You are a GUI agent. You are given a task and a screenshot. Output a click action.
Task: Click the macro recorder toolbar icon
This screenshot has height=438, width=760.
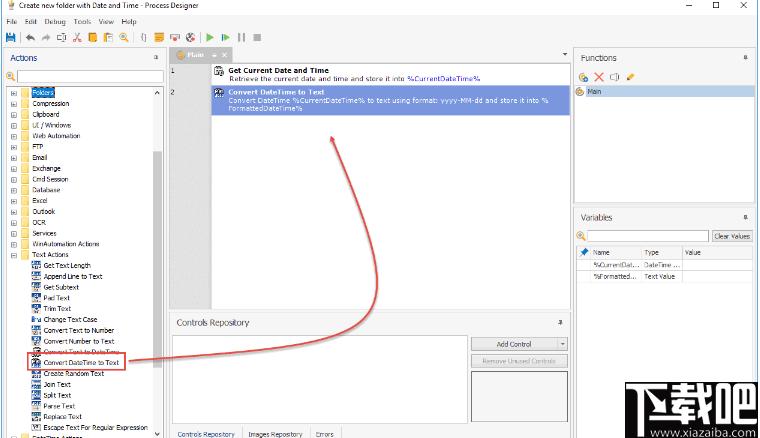[x=175, y=37]
